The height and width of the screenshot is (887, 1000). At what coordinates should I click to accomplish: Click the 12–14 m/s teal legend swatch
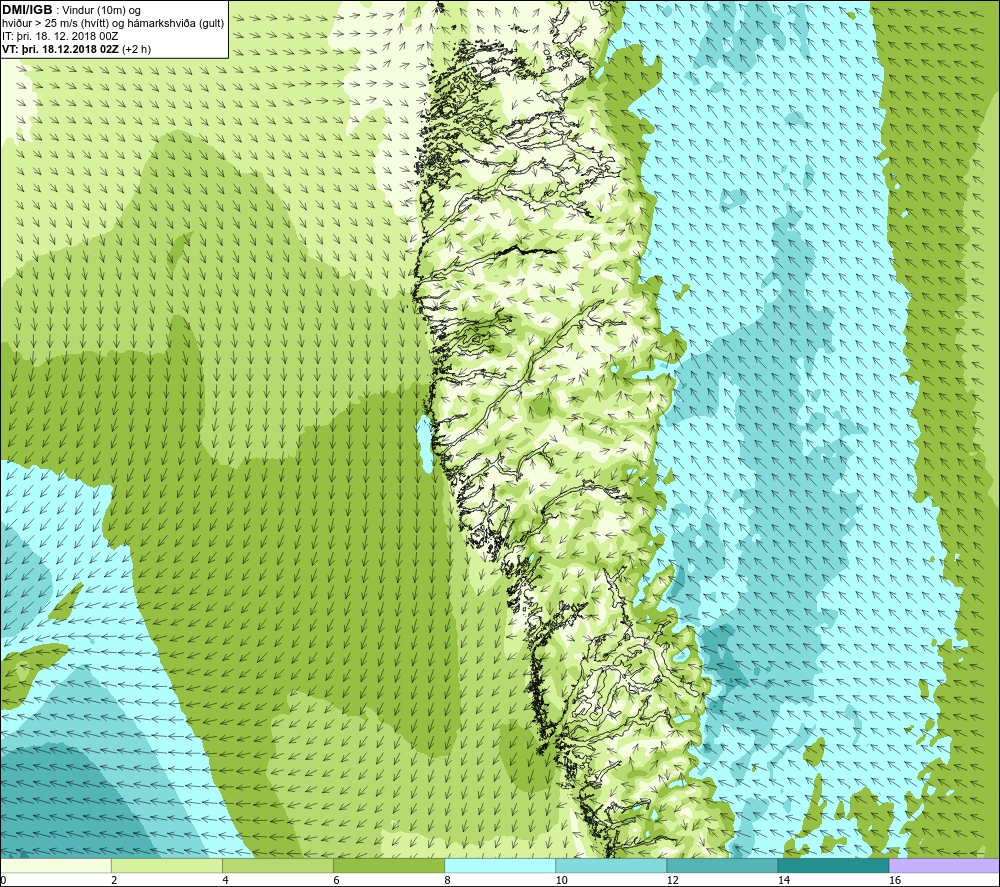(x=721, y=866)
